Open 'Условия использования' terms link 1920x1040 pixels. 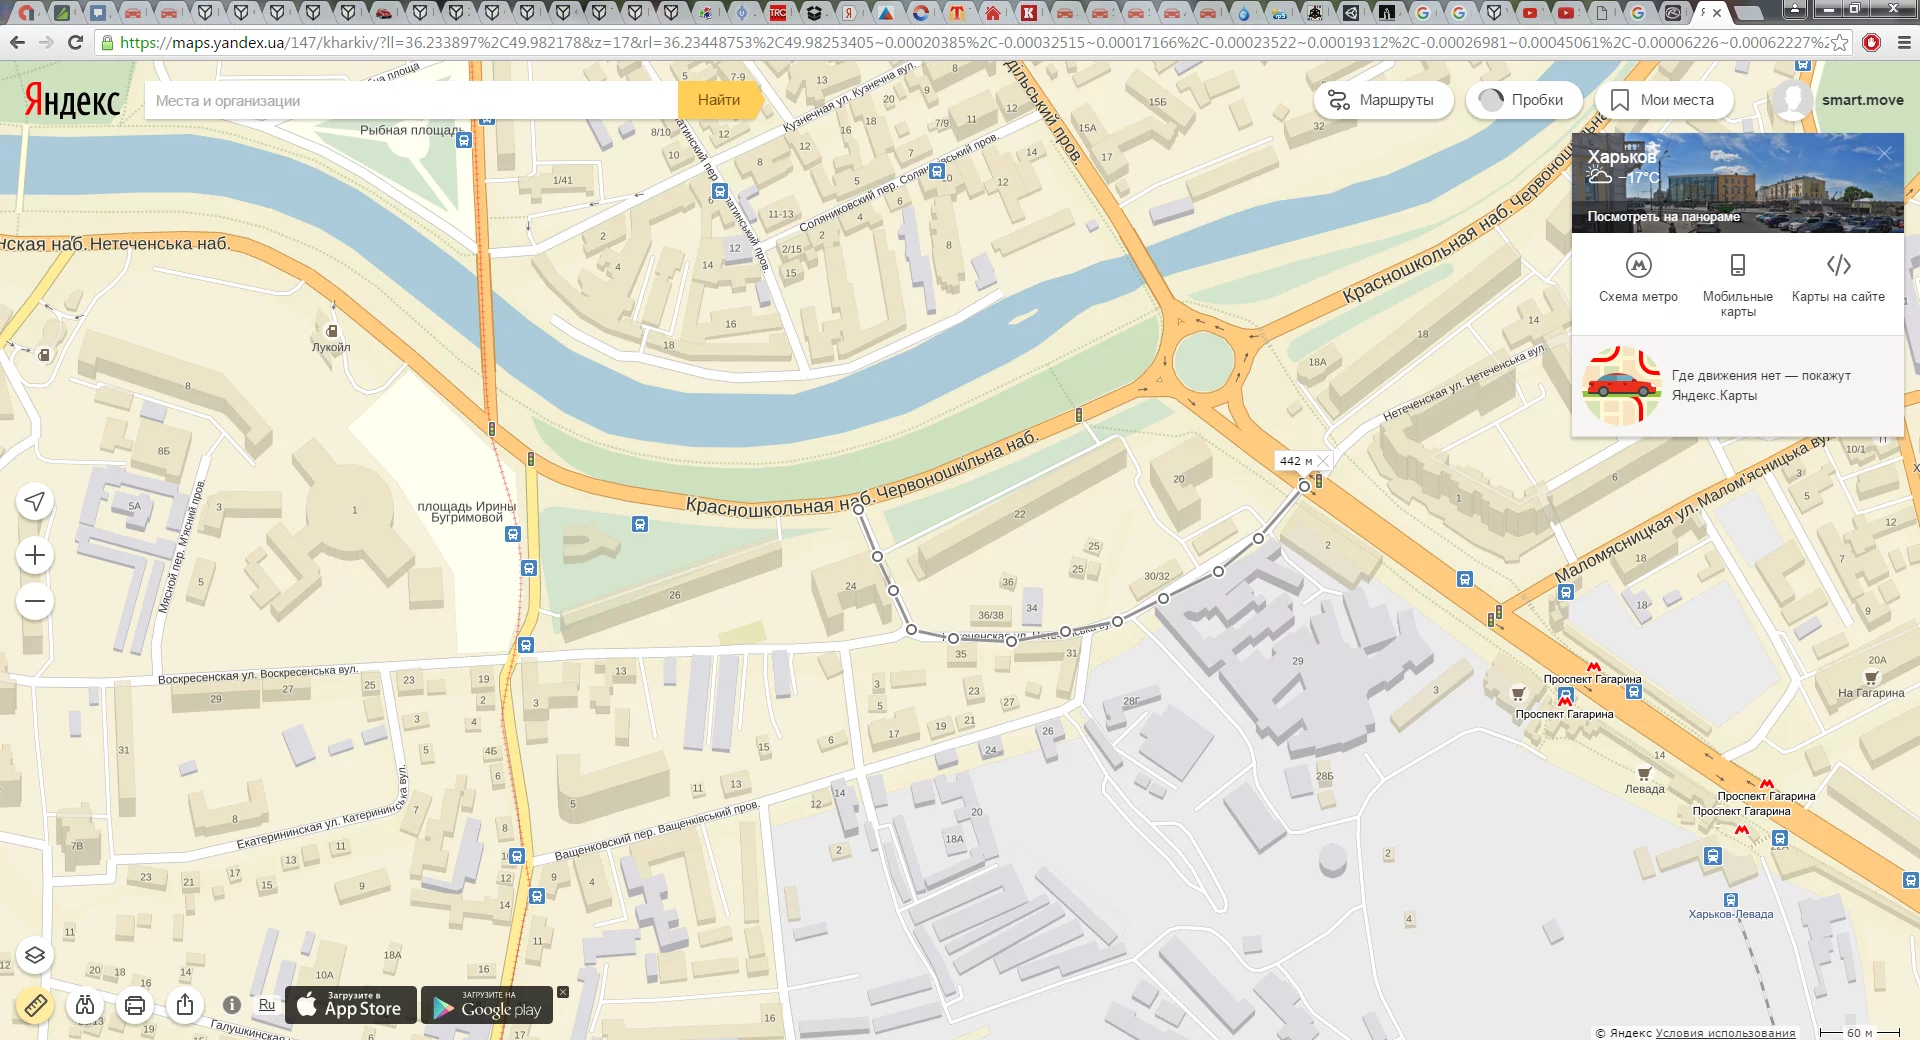(1725, 1033)
